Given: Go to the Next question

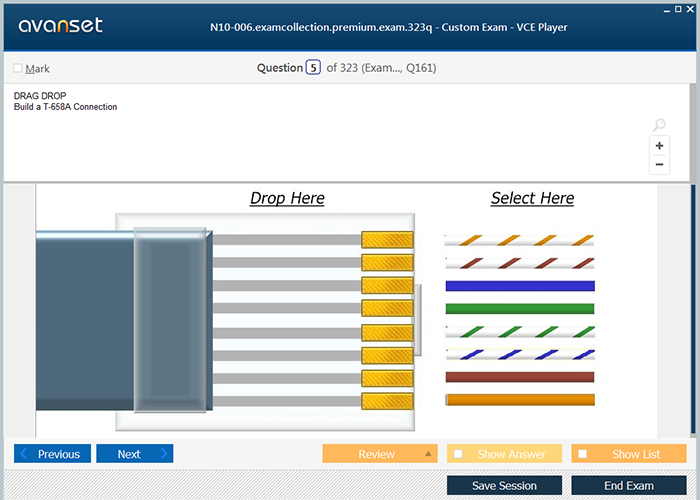Looking at the screenshot, I should (x=134, y=454).
